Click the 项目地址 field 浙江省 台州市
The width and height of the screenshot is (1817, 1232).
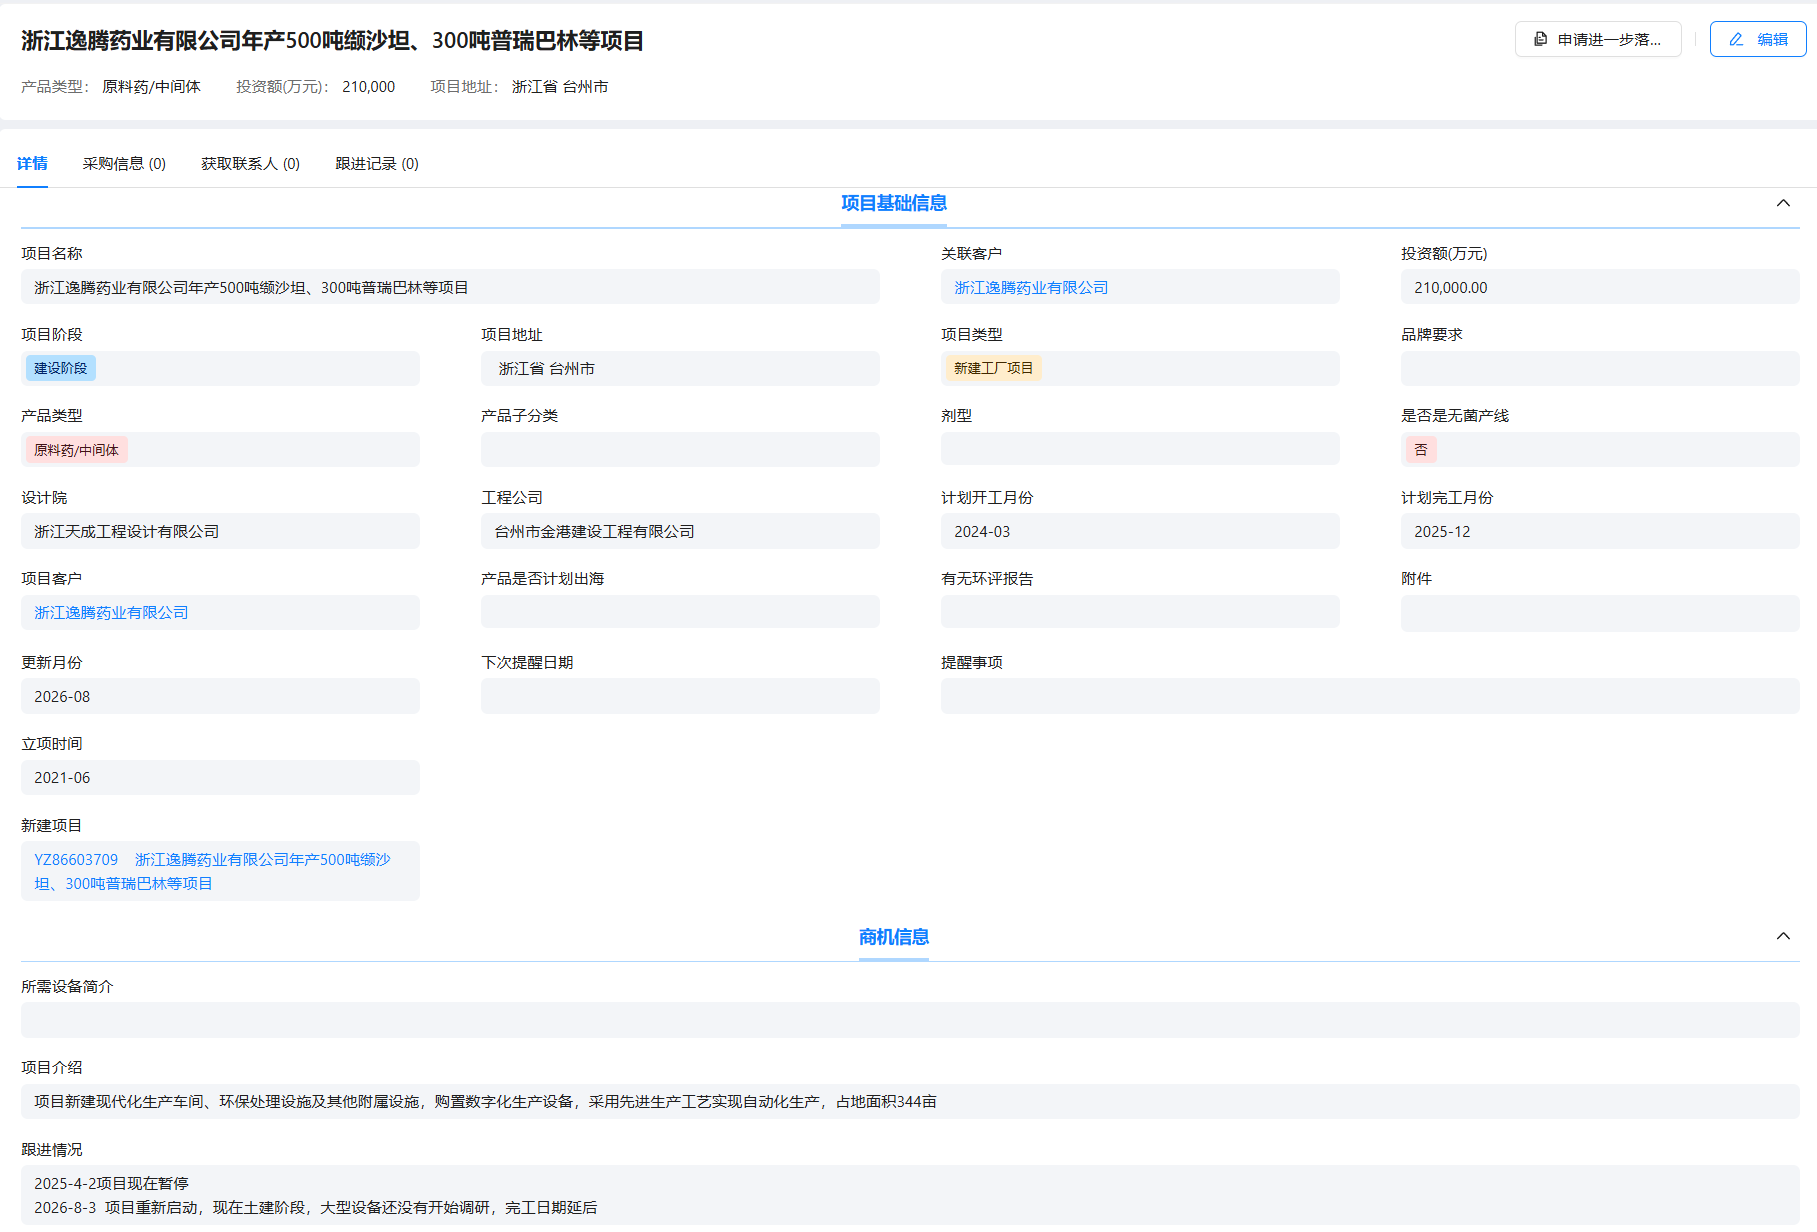pyautogui.click(x=680, y=368)
